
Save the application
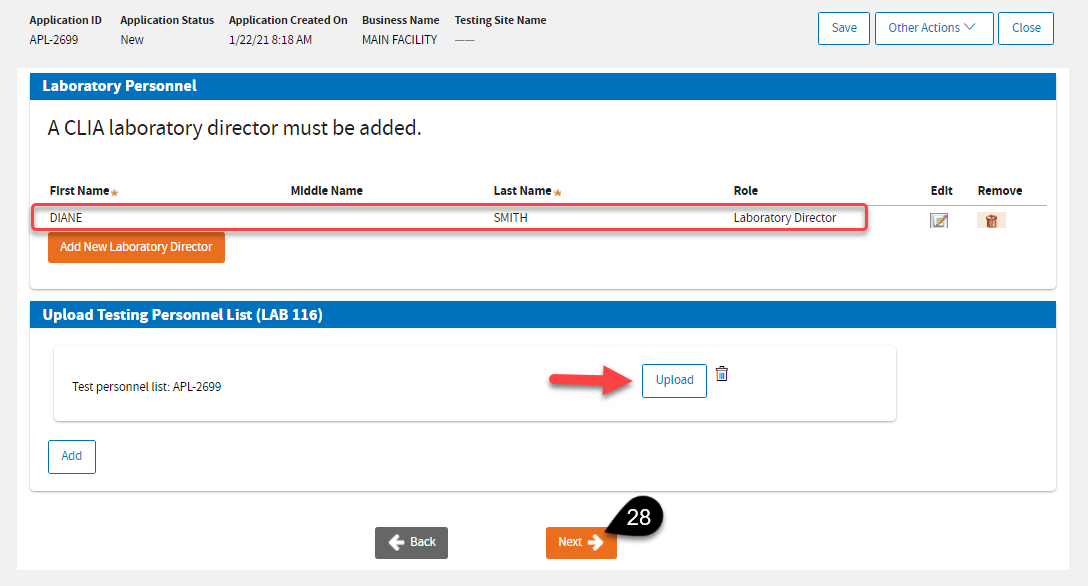[844, 28]
